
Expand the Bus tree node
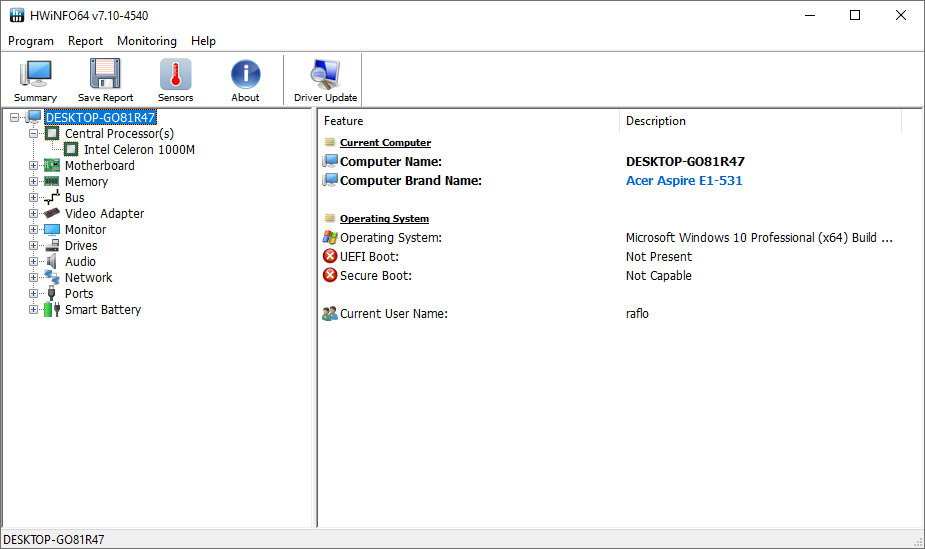(34, 197)
